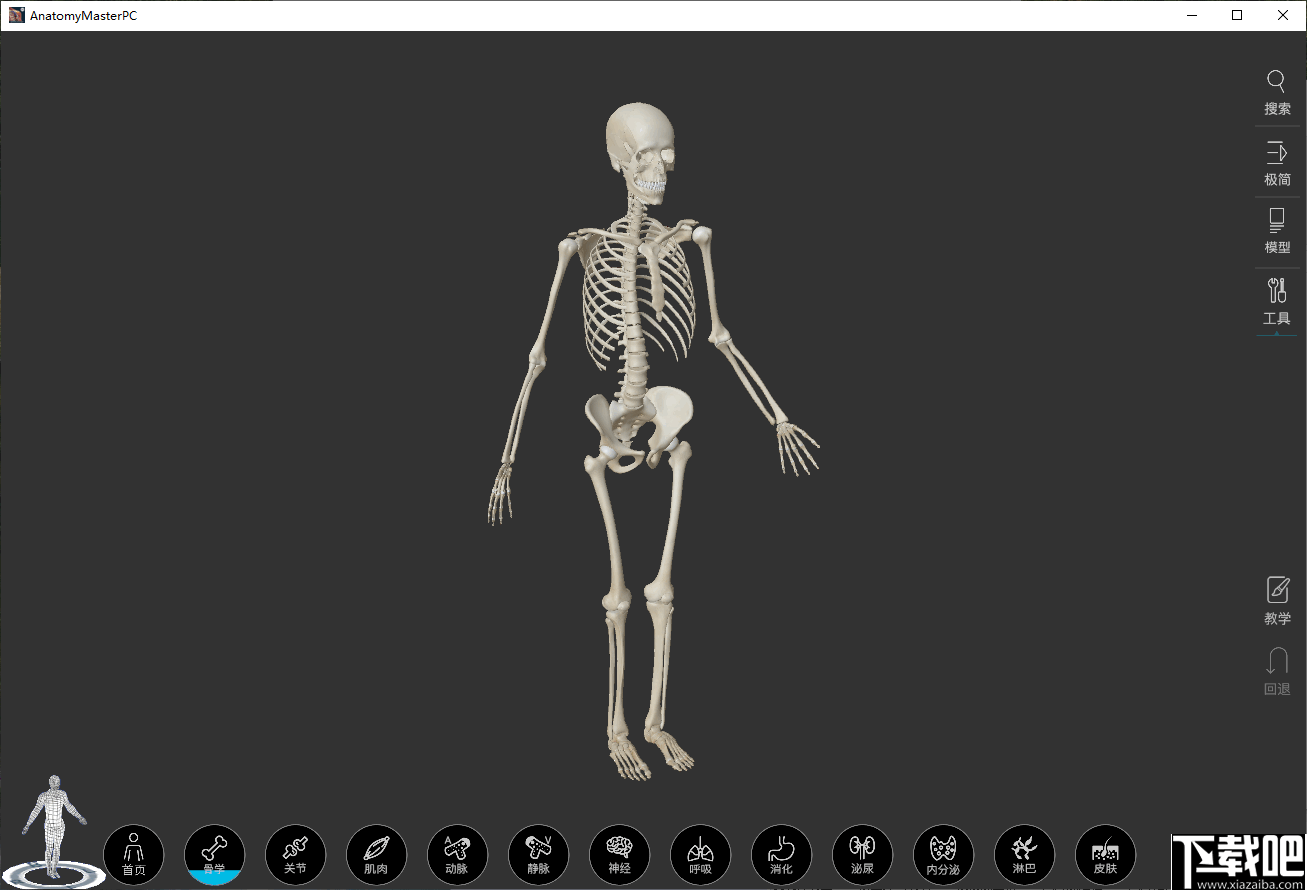This screenshot has height=890, width=1307.
Task: View the 消化 digestive system
Action: pyautogui.click(x=781, y=854)
